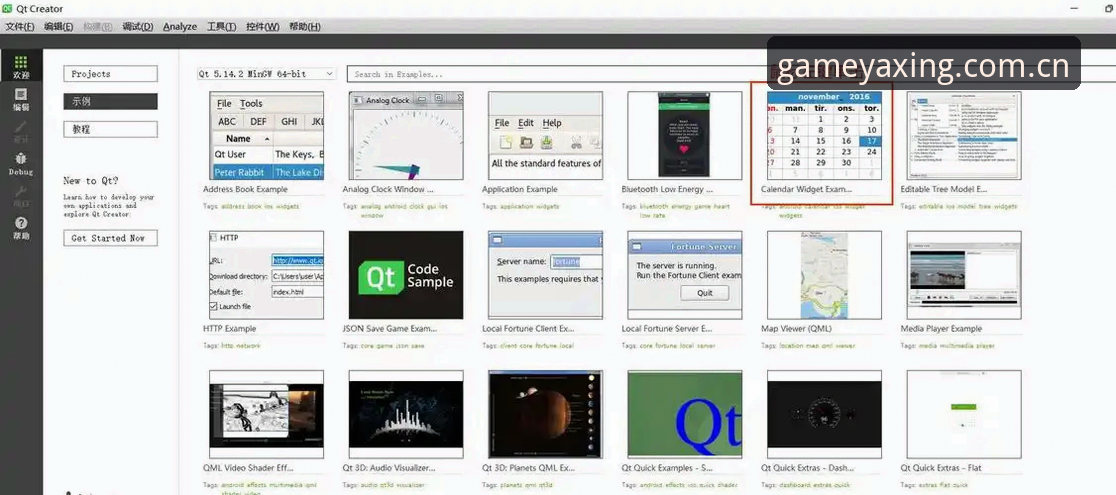Open the Qt 5.14.2 MinGW 64-bit dropdown
This screenshot has height=495, width=1116.
coord(267,74)
